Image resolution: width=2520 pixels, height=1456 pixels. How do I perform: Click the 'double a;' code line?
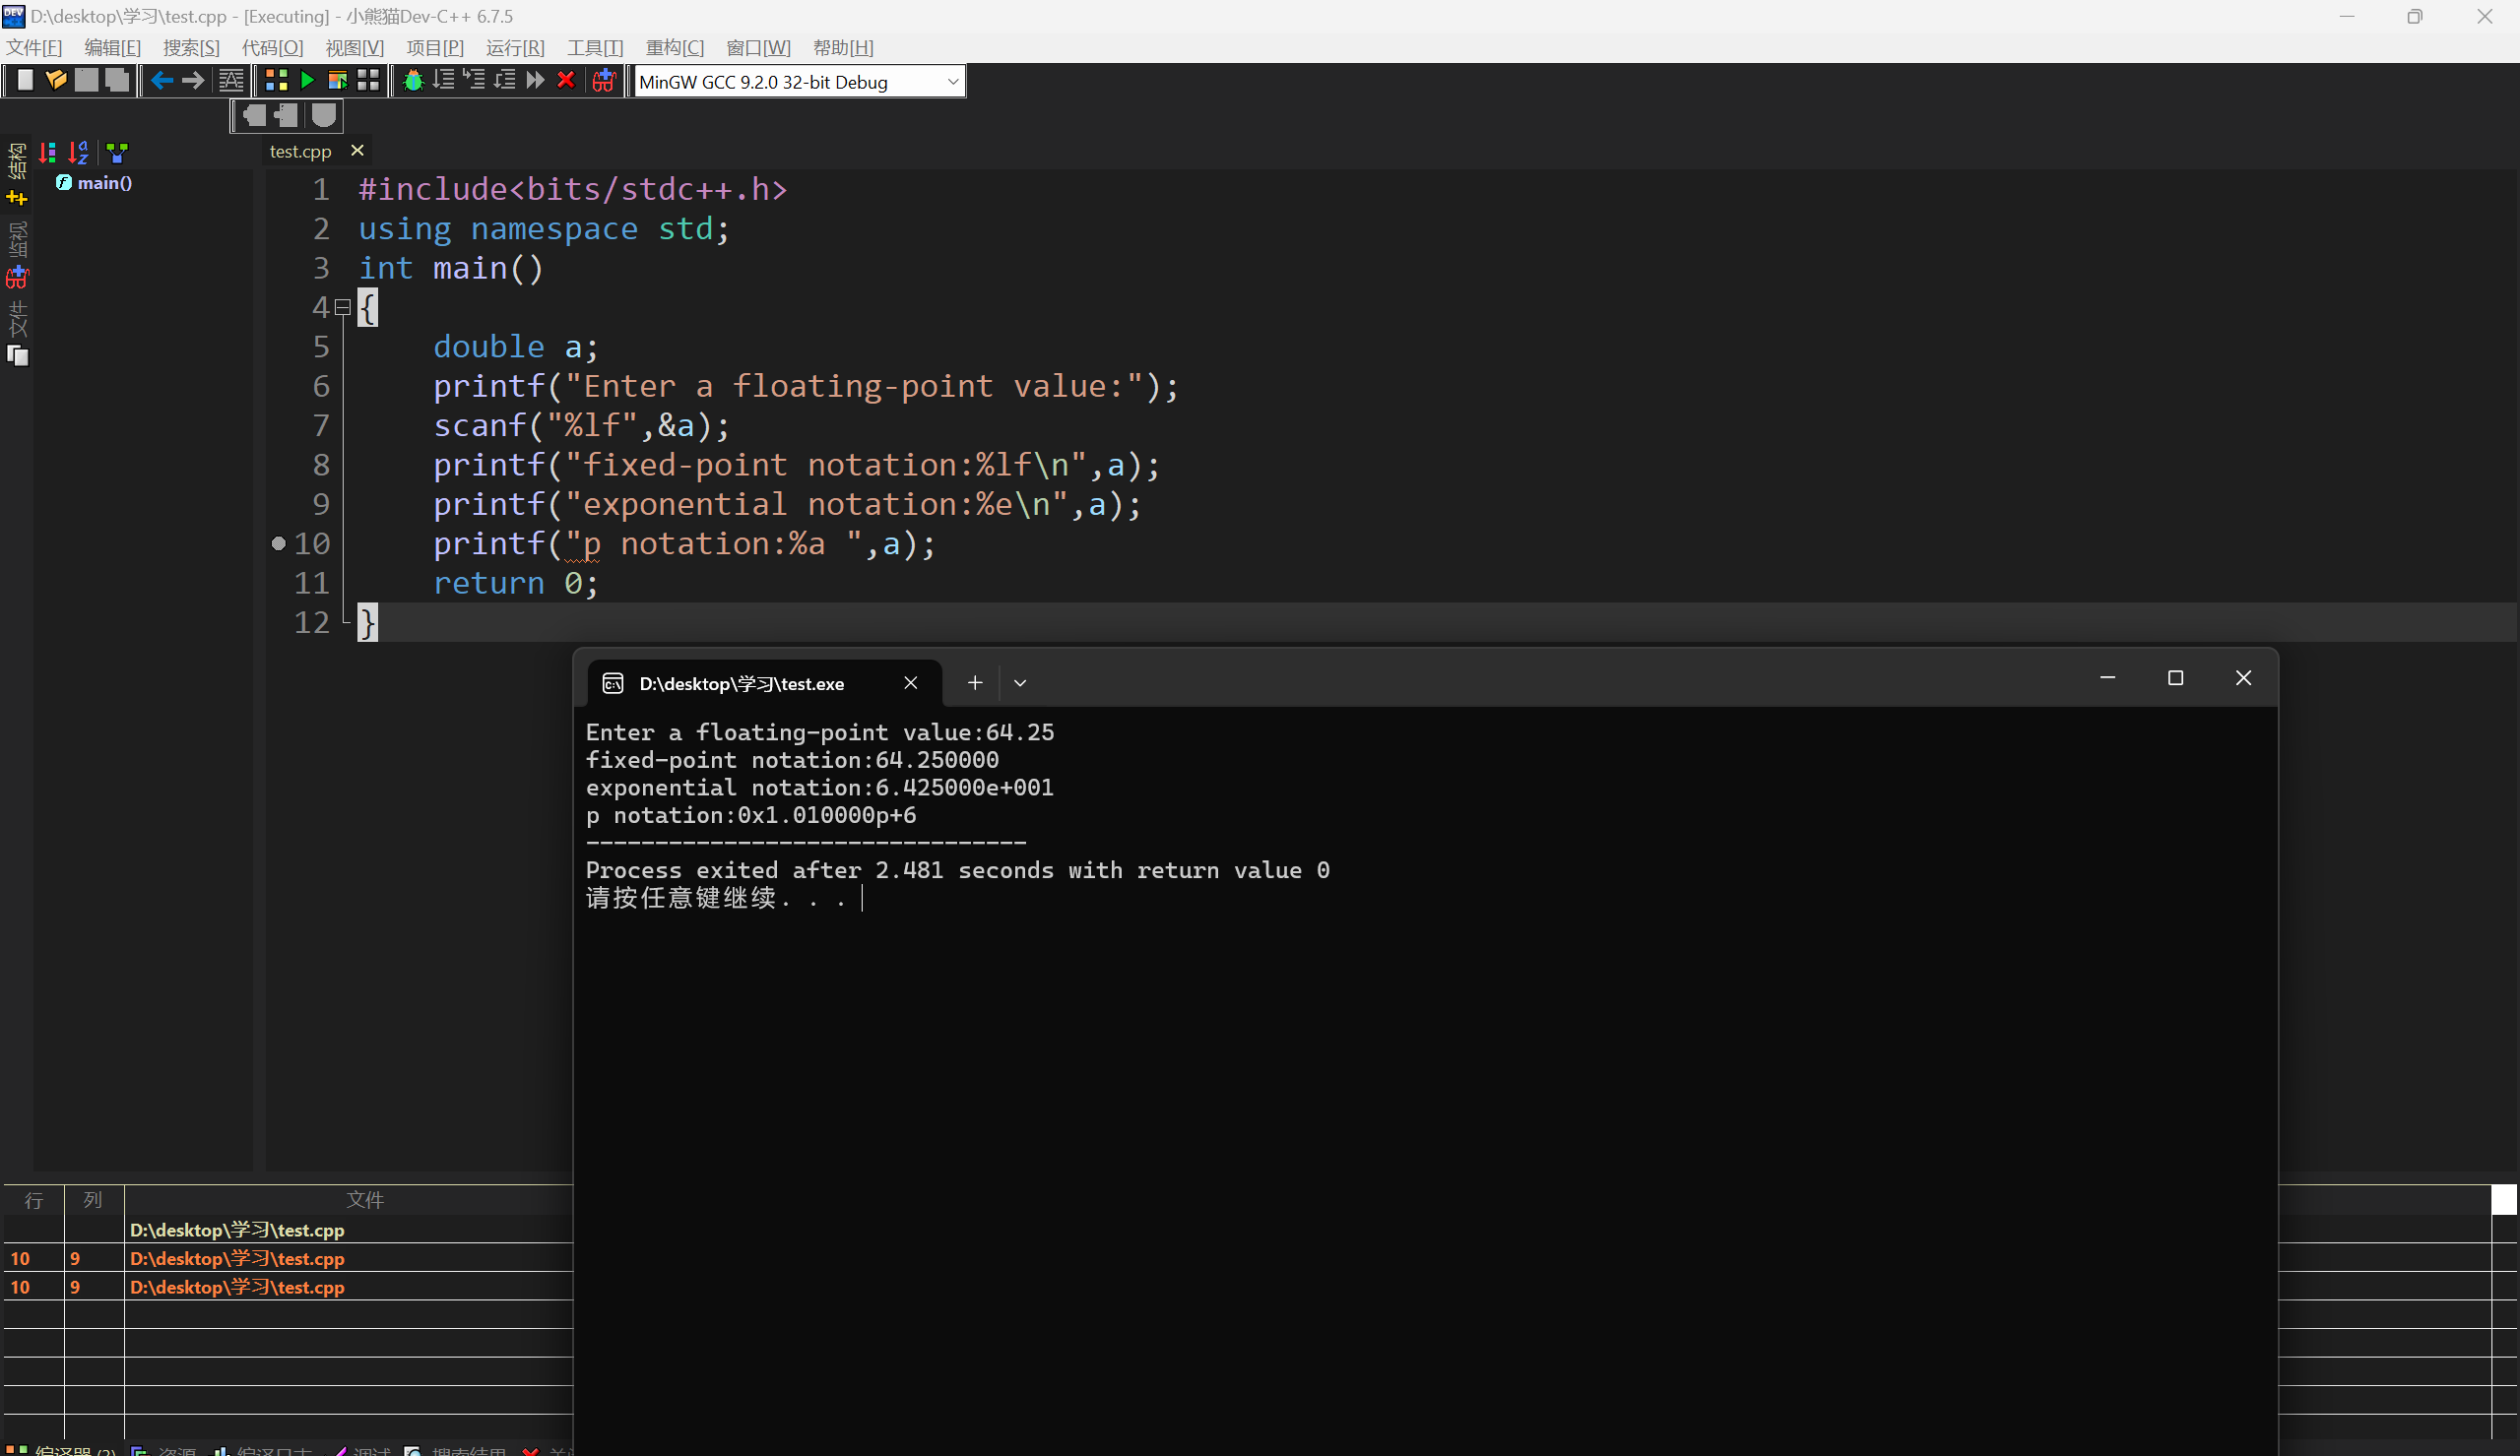[x=515, y=347]
